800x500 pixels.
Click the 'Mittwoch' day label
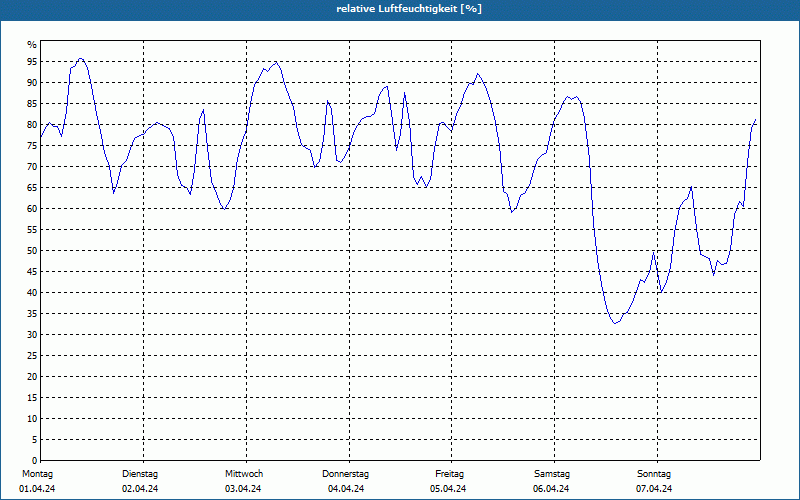click(244, 474)
